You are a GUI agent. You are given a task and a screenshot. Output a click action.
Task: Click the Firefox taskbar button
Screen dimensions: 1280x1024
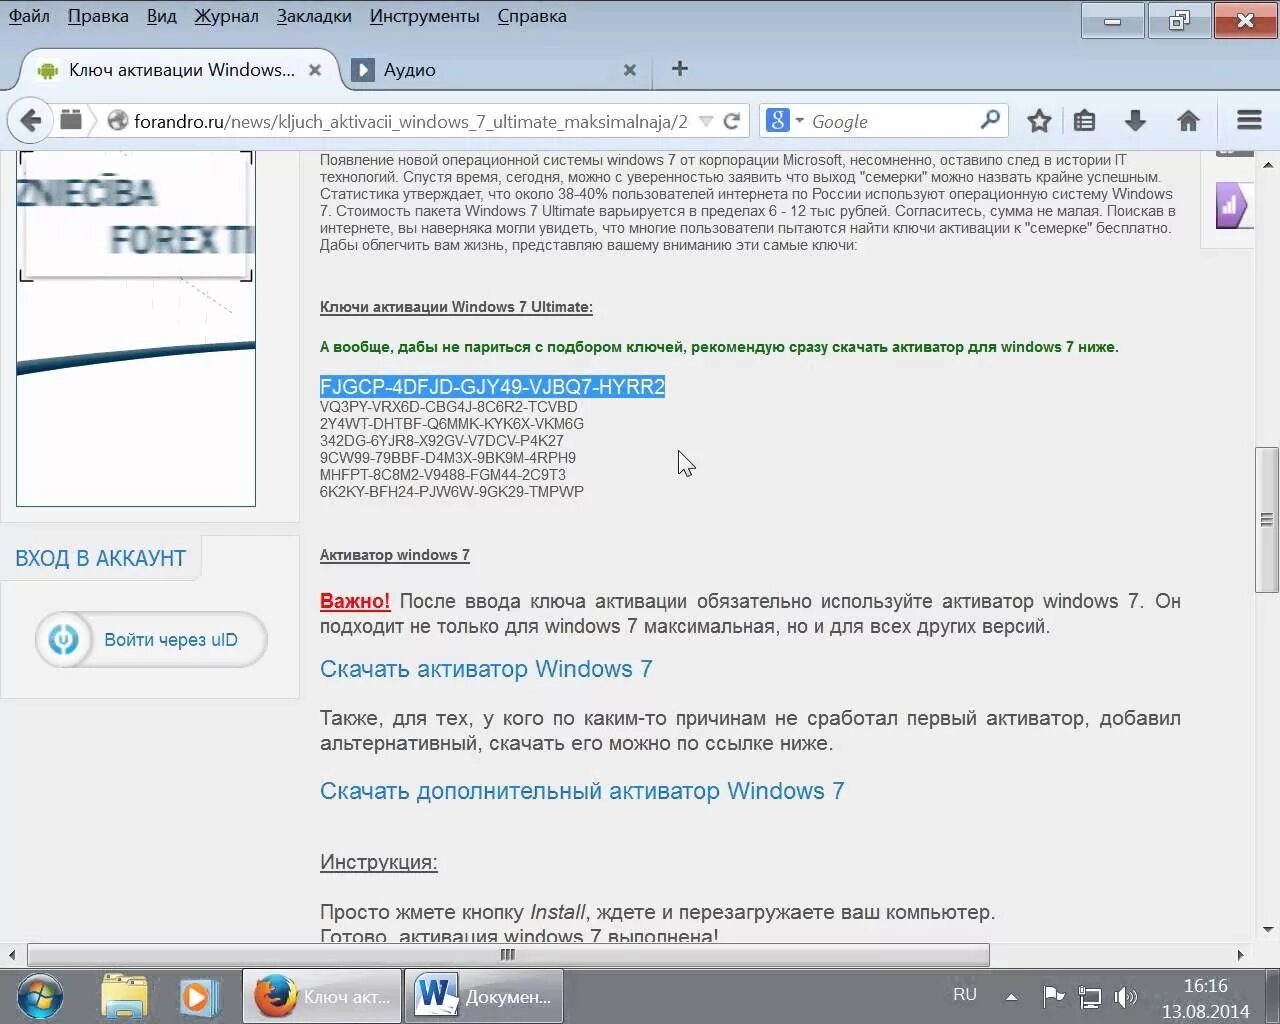coord(322,997)
